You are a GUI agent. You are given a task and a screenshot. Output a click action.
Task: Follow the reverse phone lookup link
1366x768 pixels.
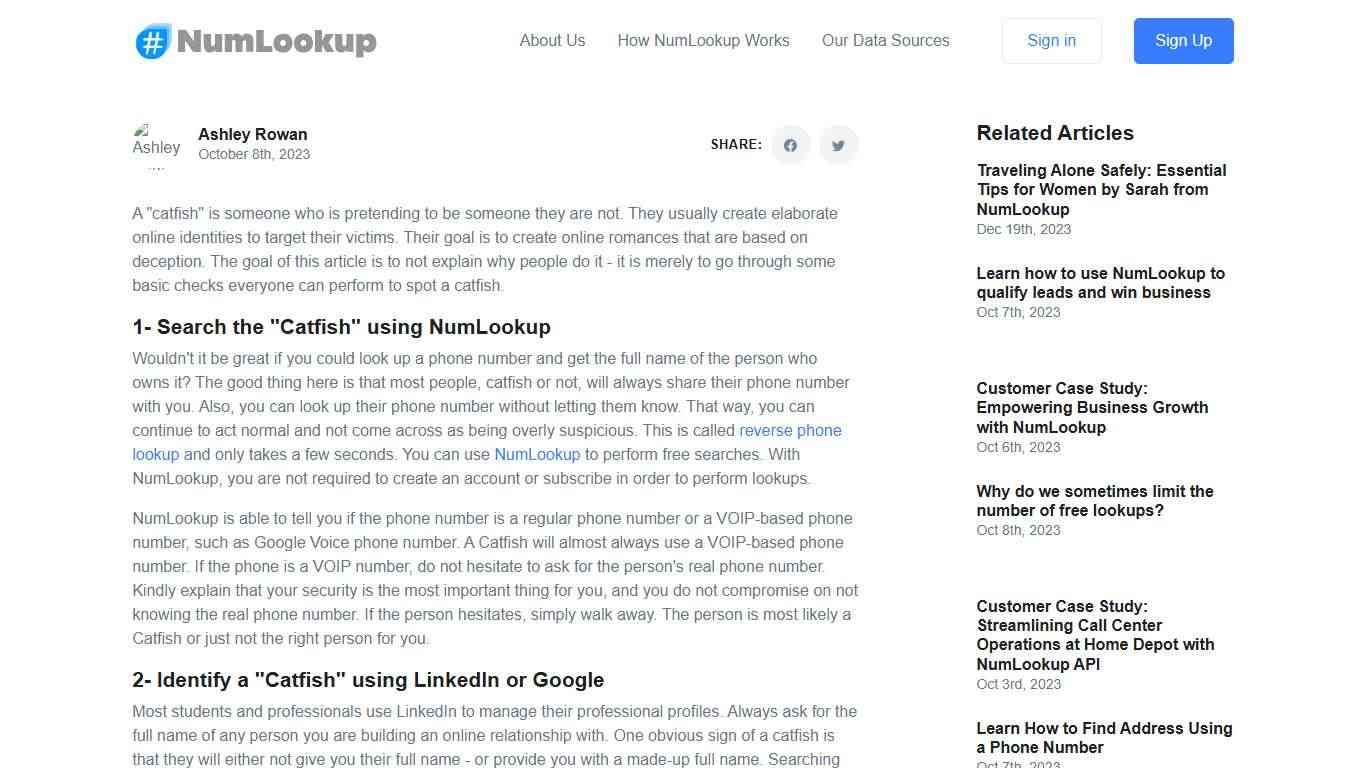pyautogui.click(x=789, y=431)
